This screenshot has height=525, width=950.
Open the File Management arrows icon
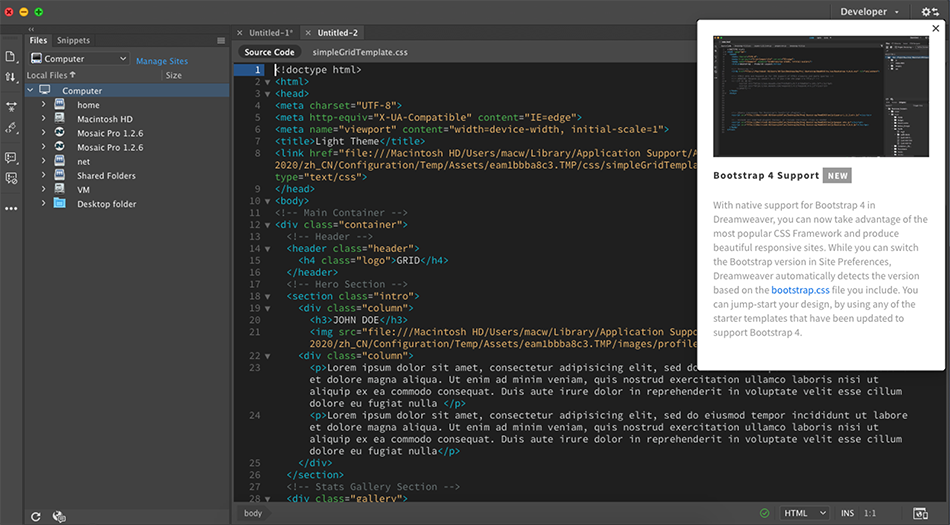[10, 77]
